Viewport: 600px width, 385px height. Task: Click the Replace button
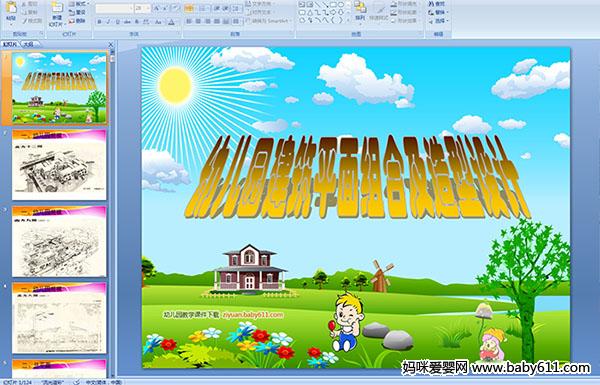438,12
